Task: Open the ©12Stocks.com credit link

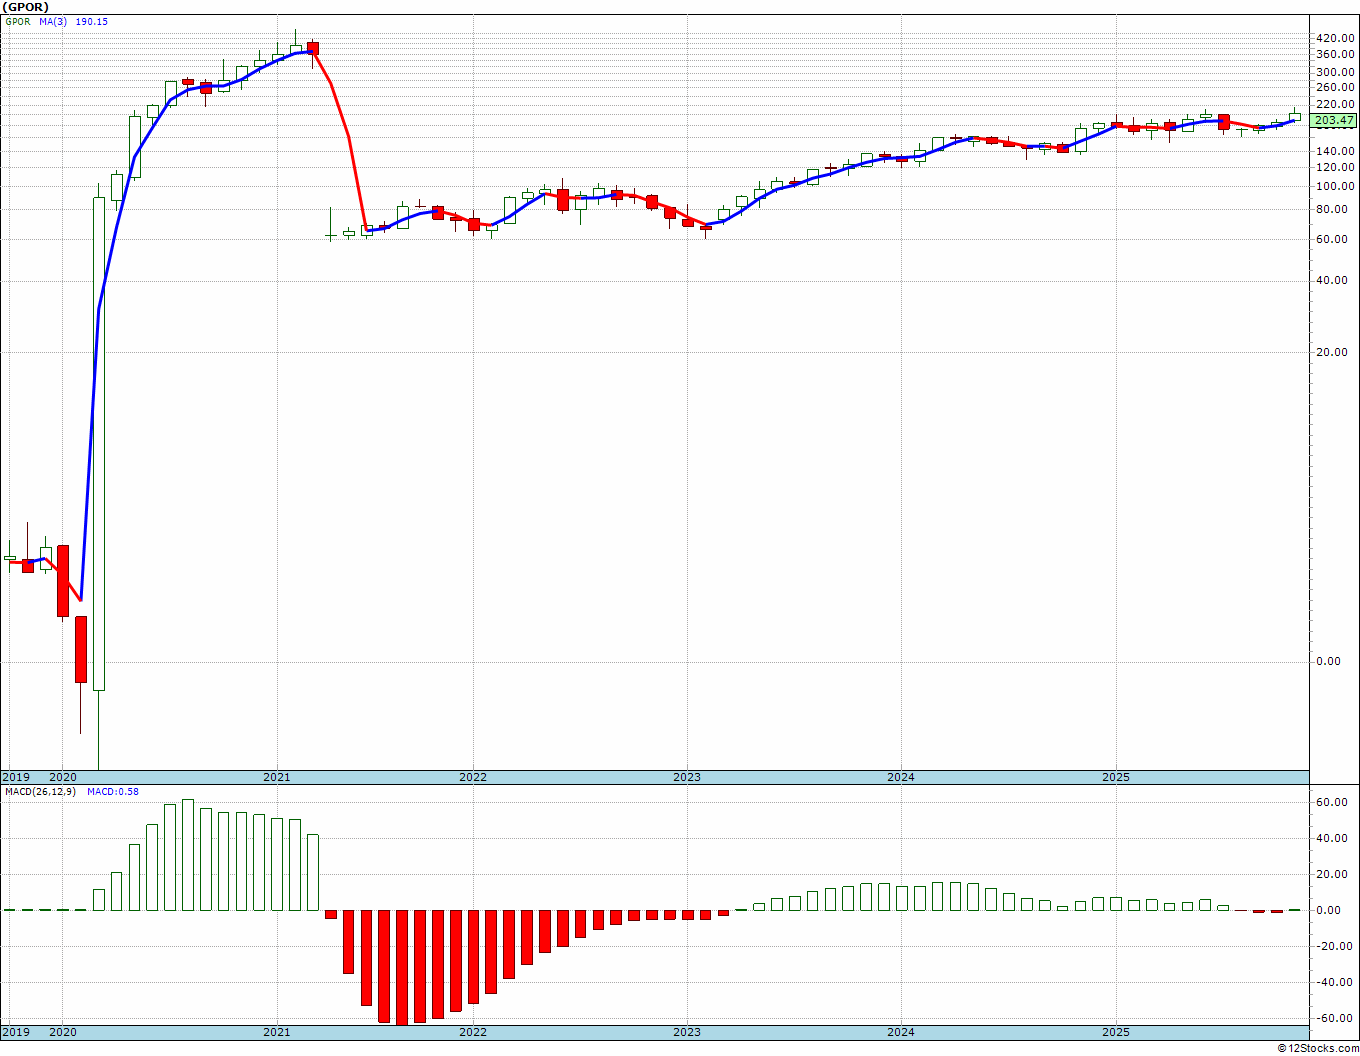Action: [1318, 1048]
